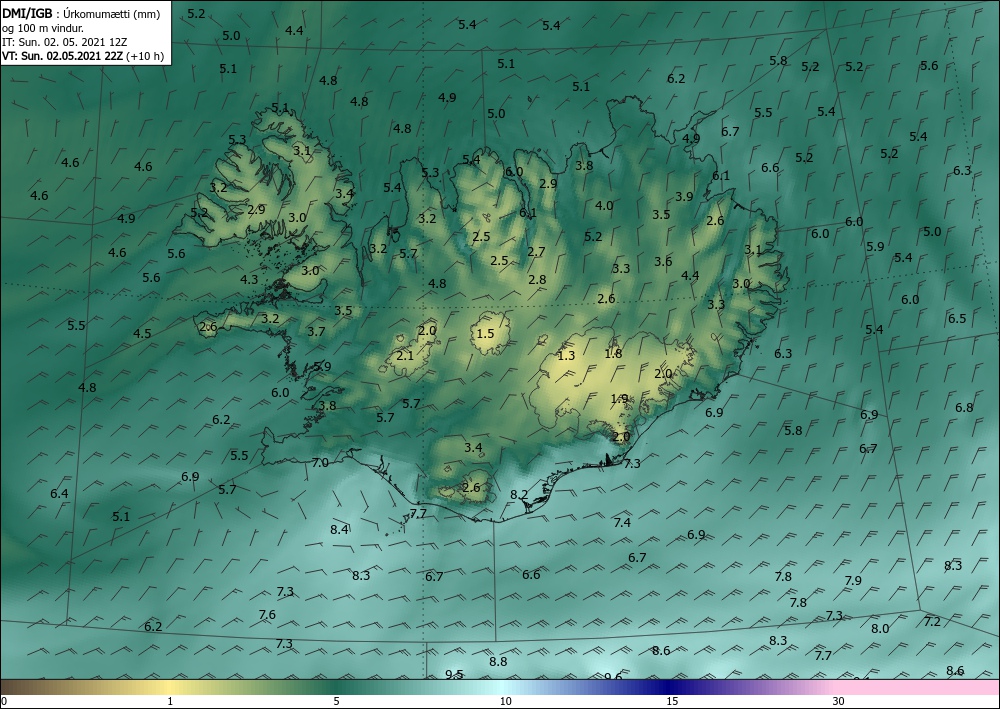The image size is (1000, 709).
Task: Click the 3.9 value on the map
Action: tap(684, 197)
